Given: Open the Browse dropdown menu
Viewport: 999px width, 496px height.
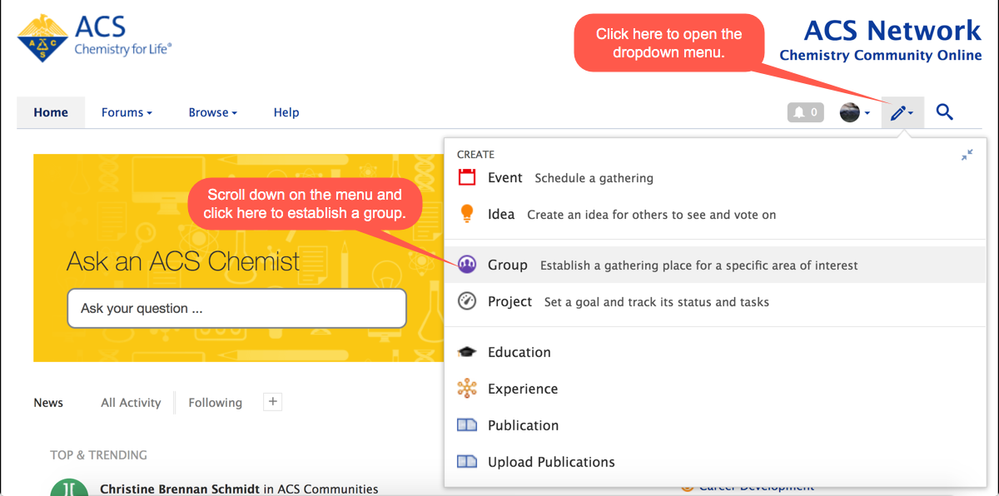Looking at the screenshot, I should tap(212, 113).
